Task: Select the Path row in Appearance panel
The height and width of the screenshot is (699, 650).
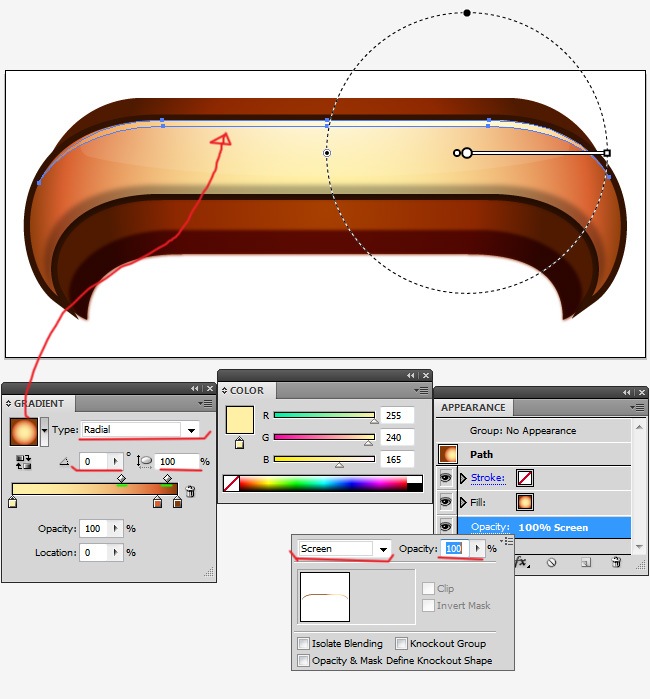Action: pyautogui.click(x=533, y=454)
